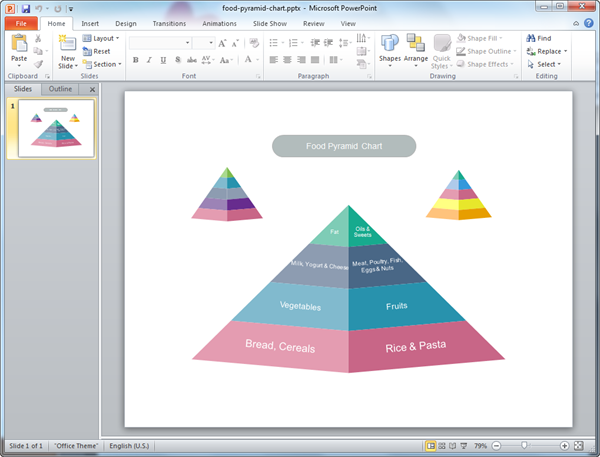Click the Decrease List Level icon

315,42
